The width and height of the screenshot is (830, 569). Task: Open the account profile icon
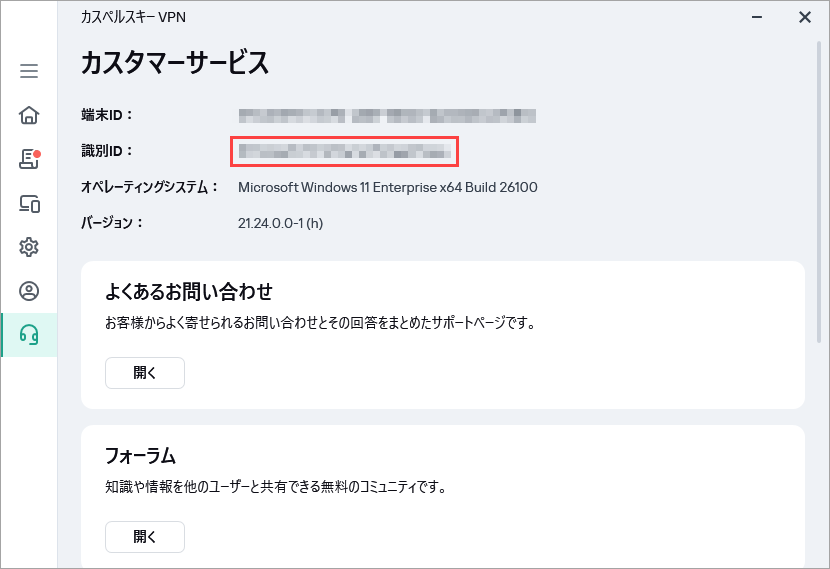[x=29, y=291]
